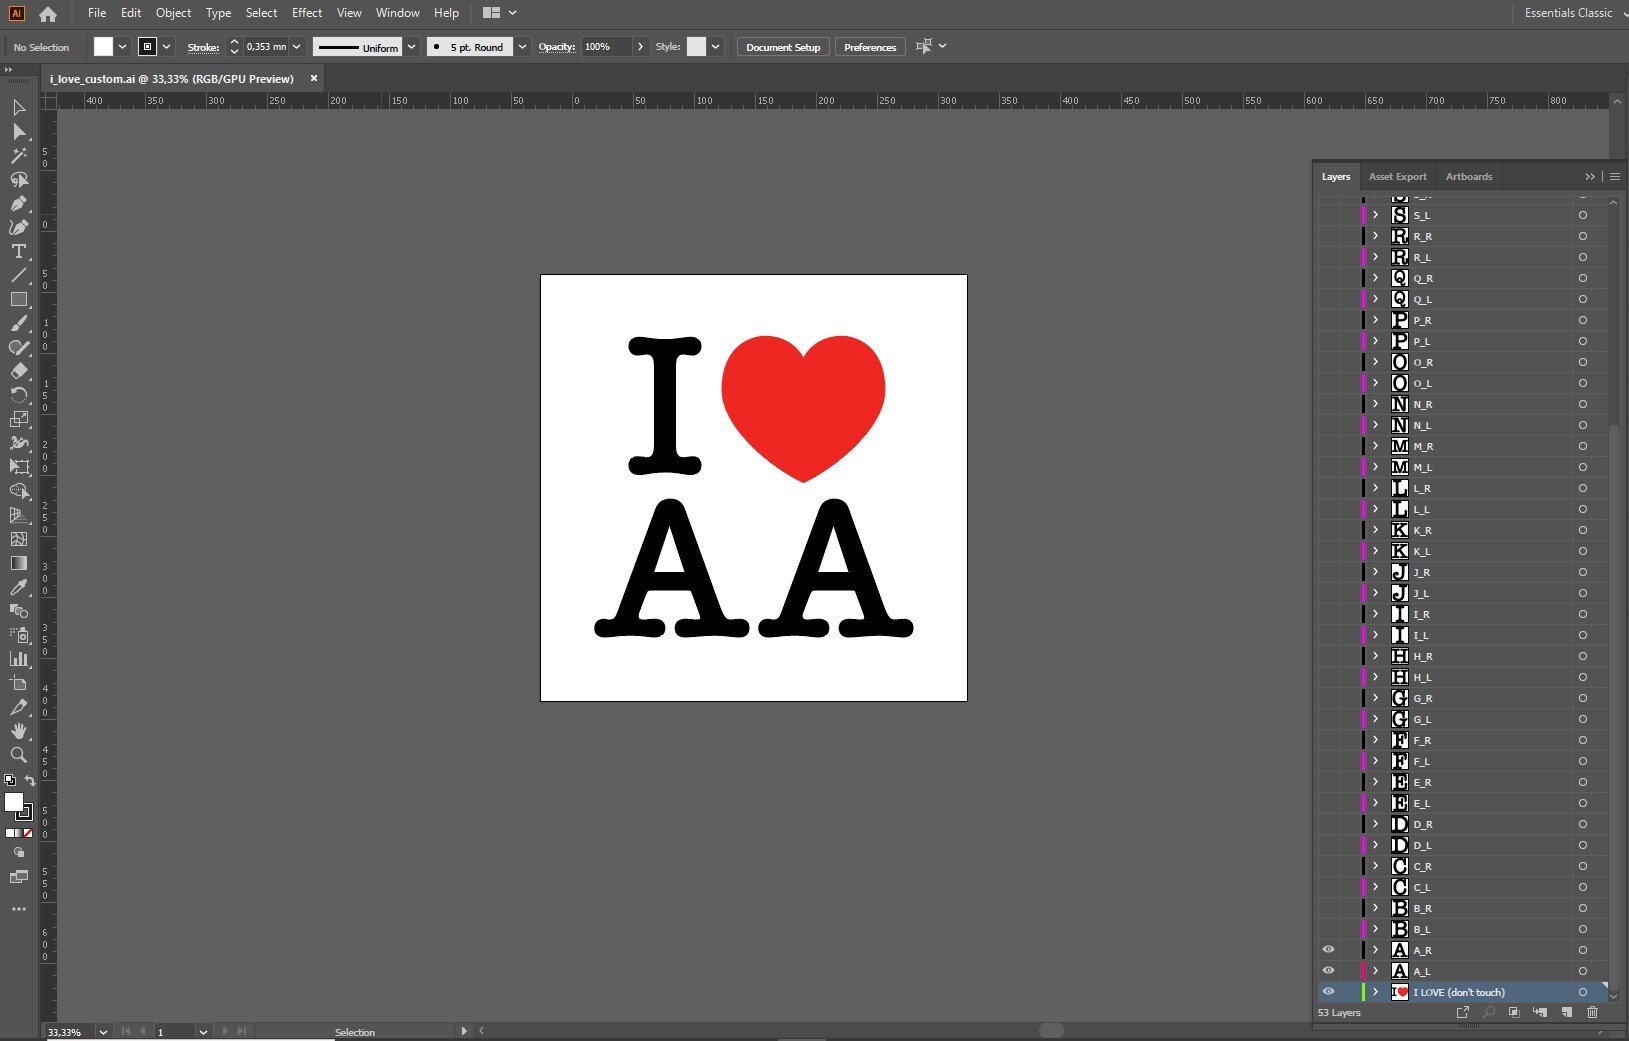Select the Hand tool

[x=18, y=731]
